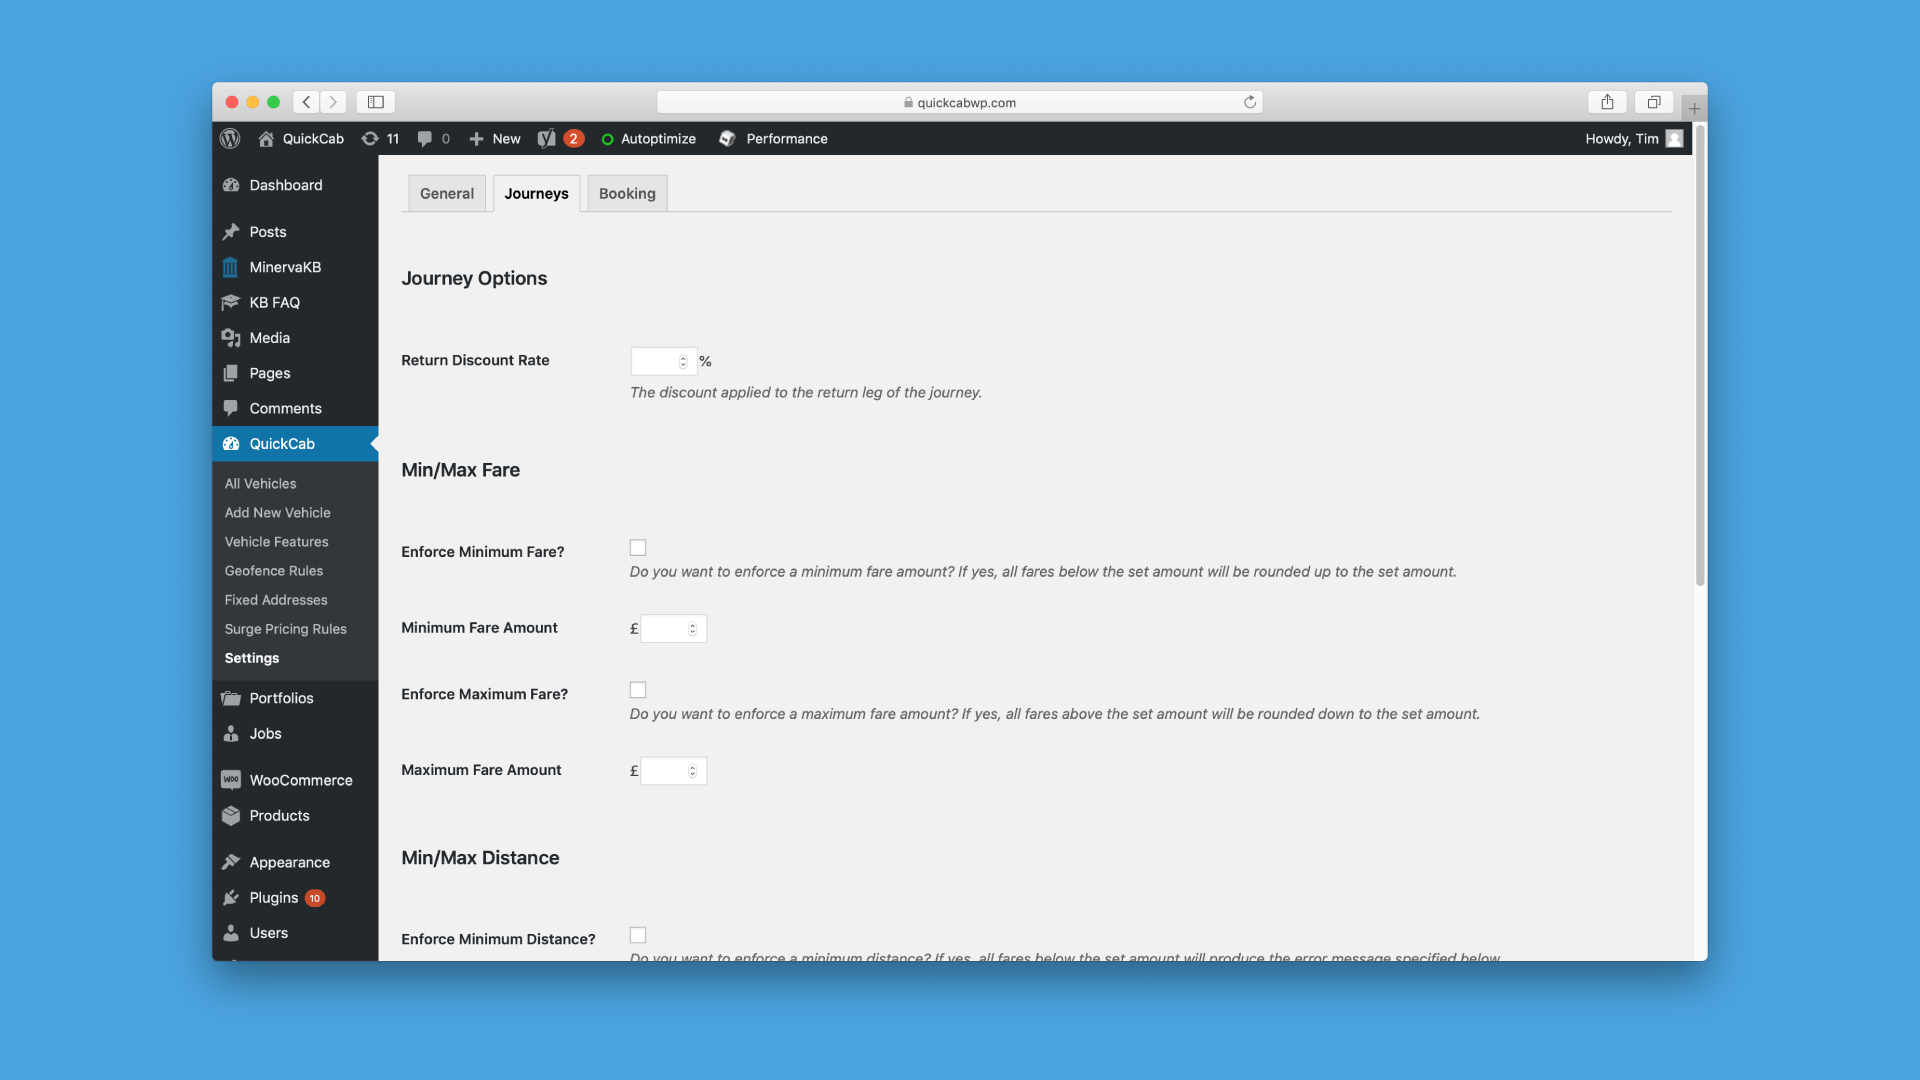Click the page's vertical scrollbar
1920x1080 pixels.
click(x=1700, y=355)
